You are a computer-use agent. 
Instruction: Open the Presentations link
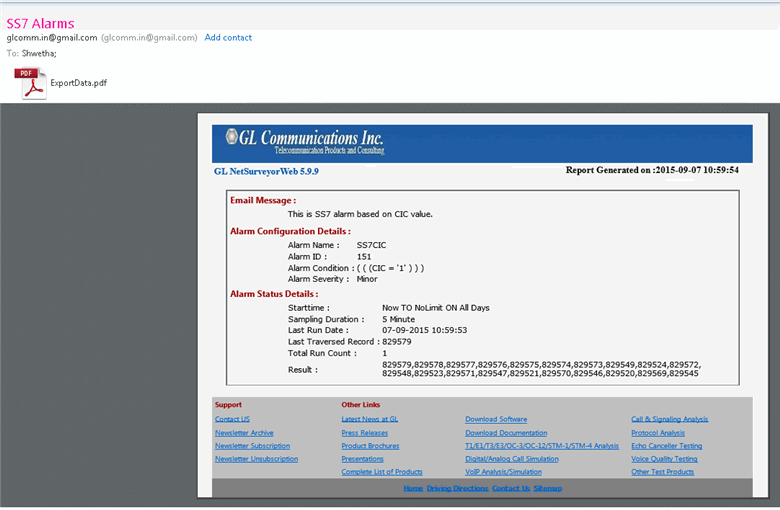(x=362, y=459)
